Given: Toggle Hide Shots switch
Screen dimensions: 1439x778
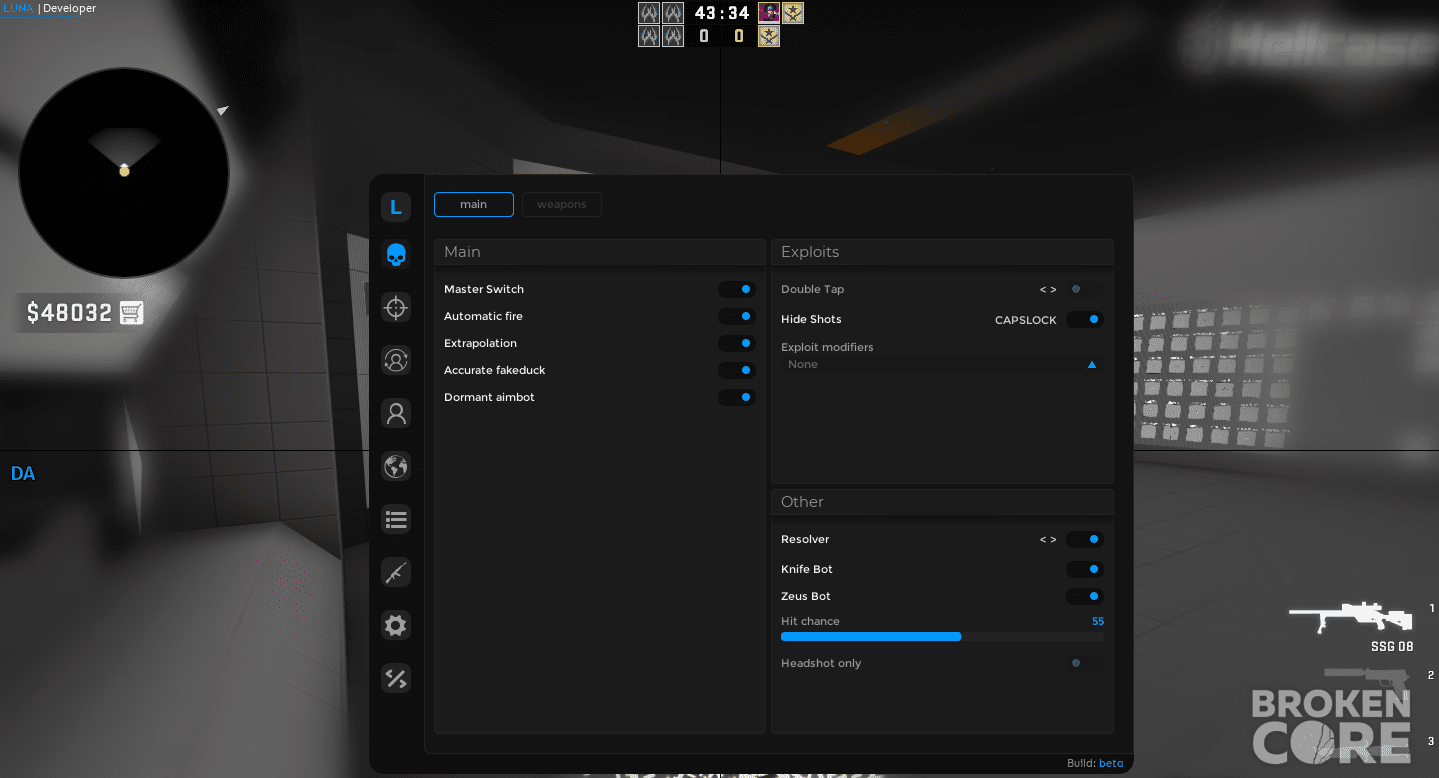Looking at the screenshot, I should point(1085,319).
